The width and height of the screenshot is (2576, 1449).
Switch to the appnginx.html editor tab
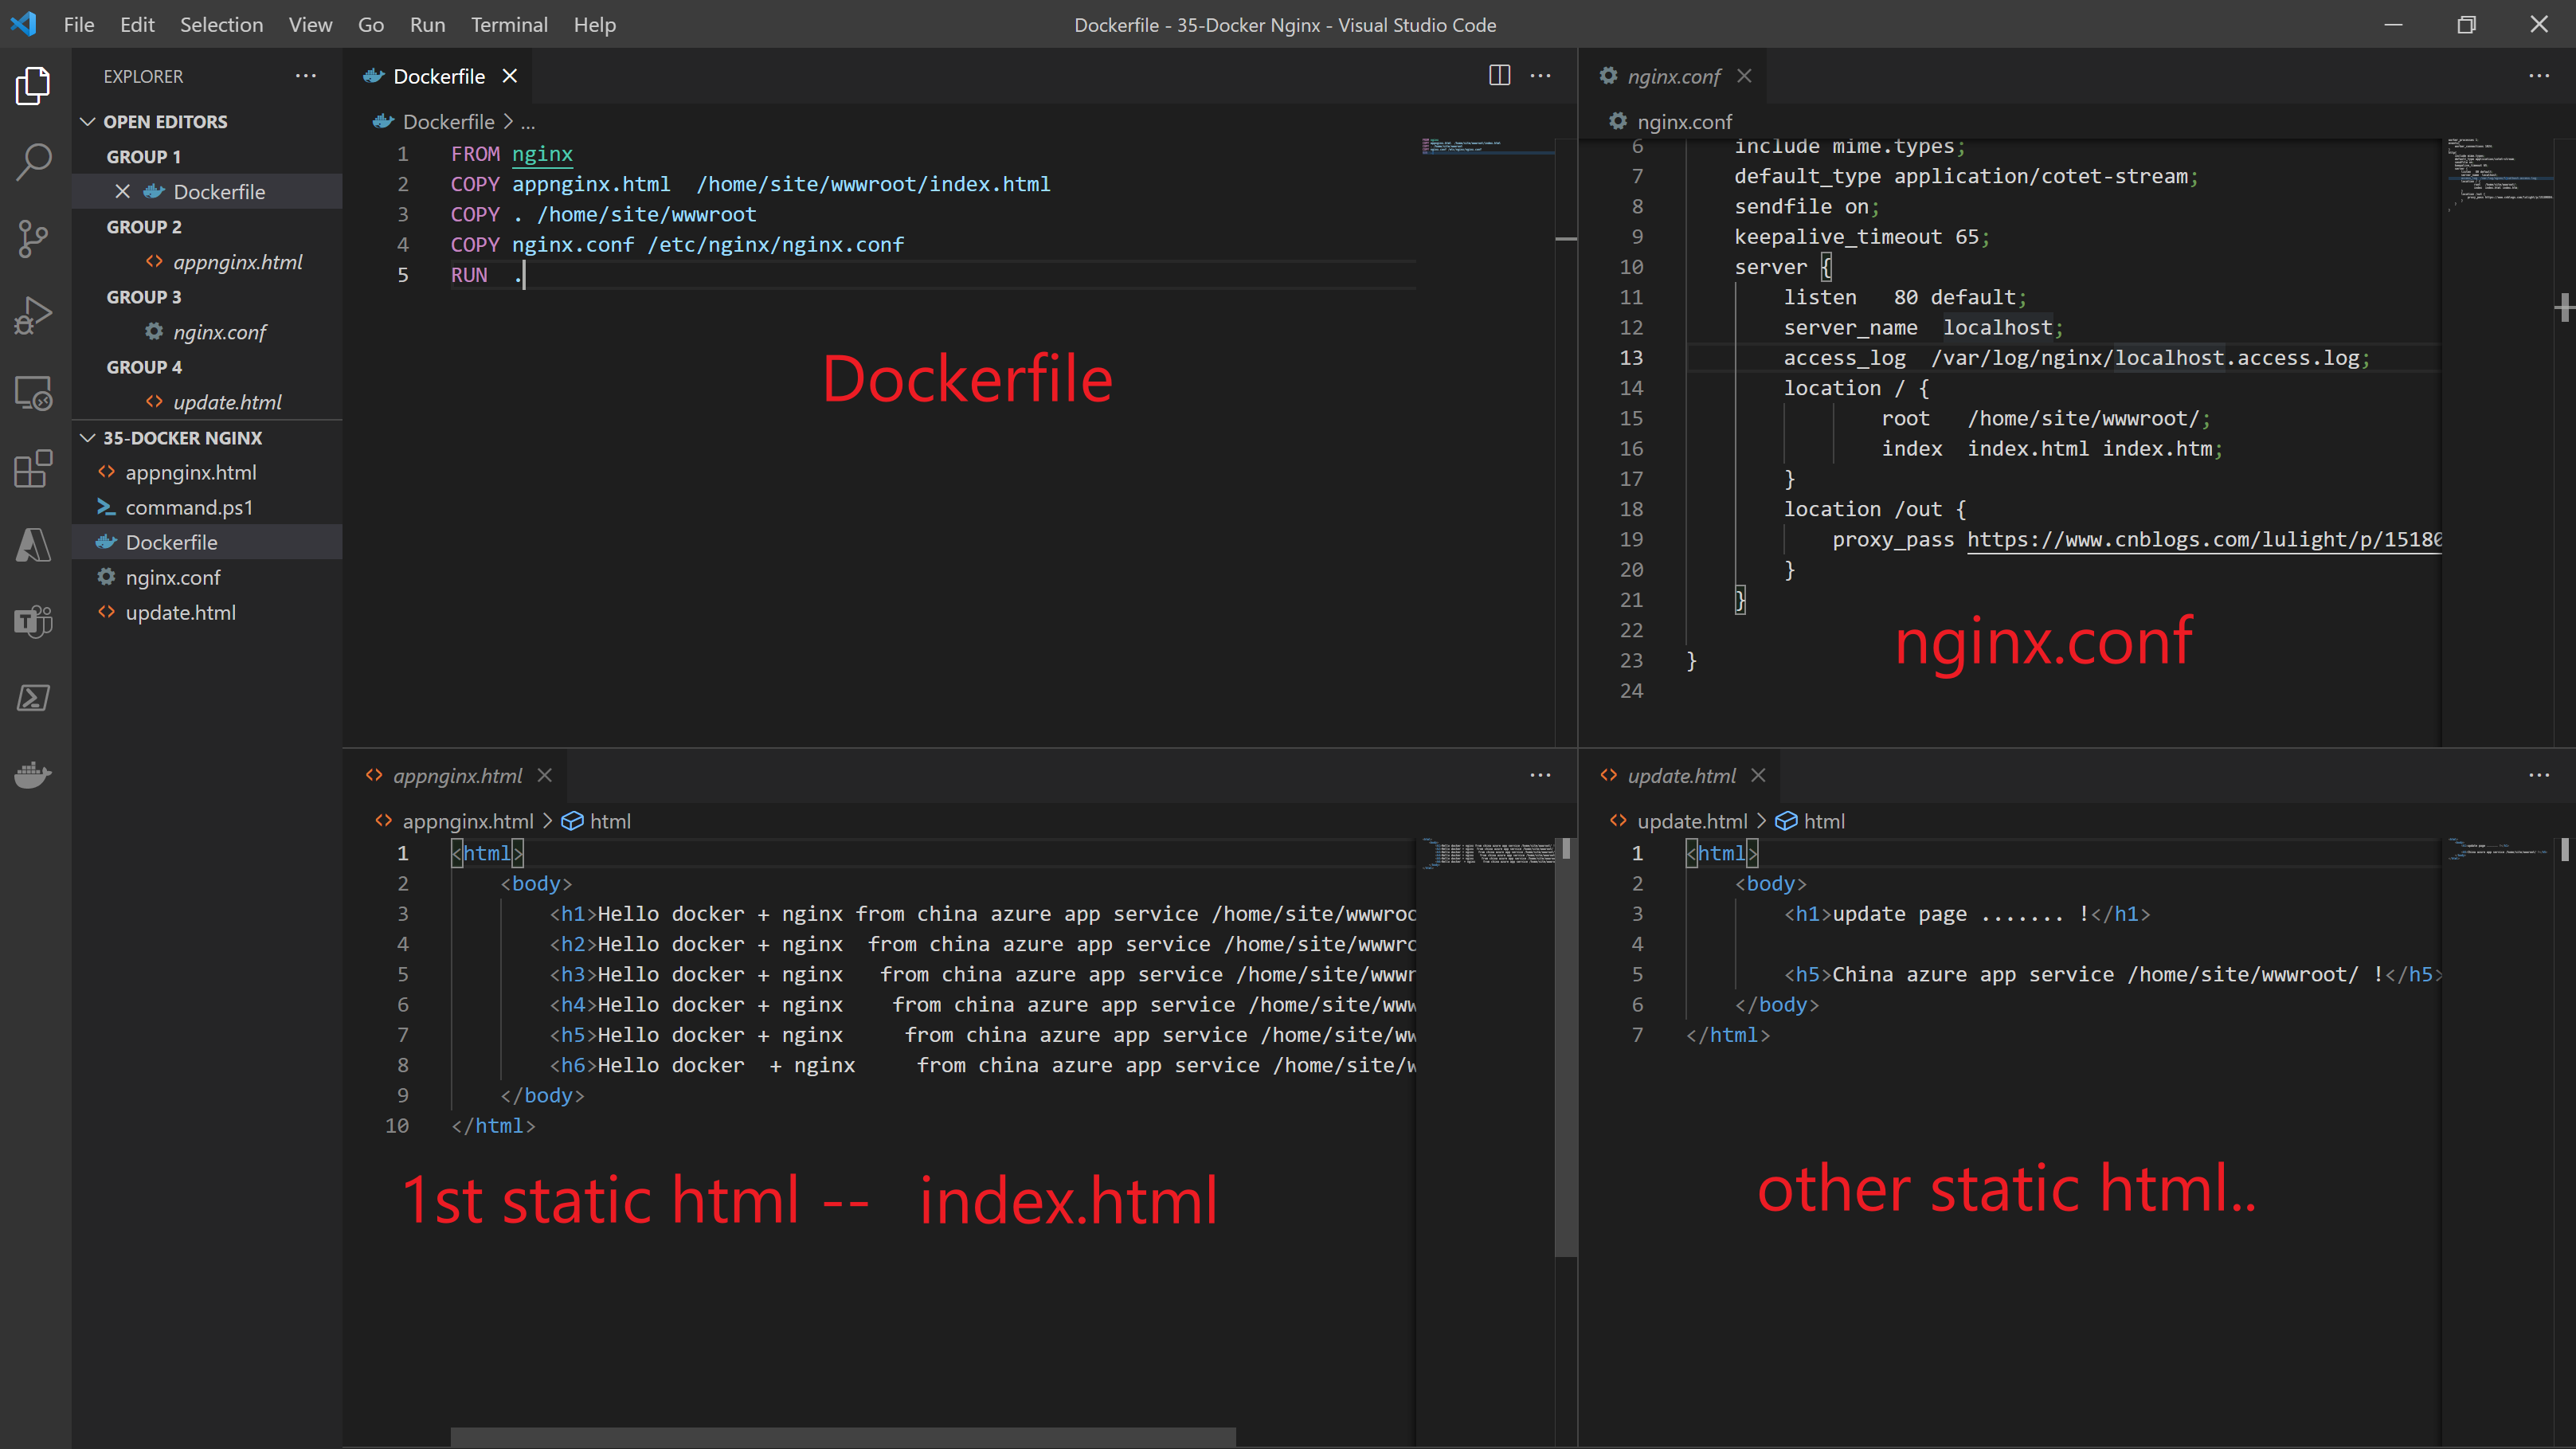(457, 776)
